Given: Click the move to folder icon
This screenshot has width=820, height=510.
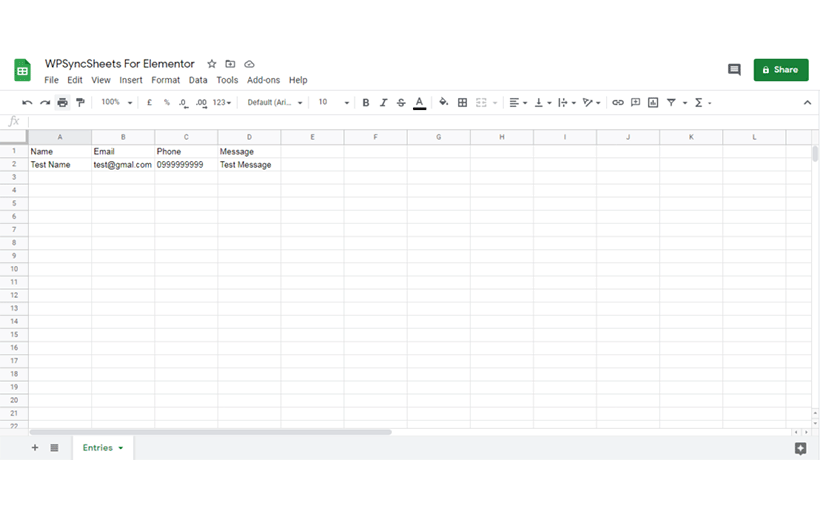Looking at the screenshot, I should pyautogui.click(x=230, y=64).
